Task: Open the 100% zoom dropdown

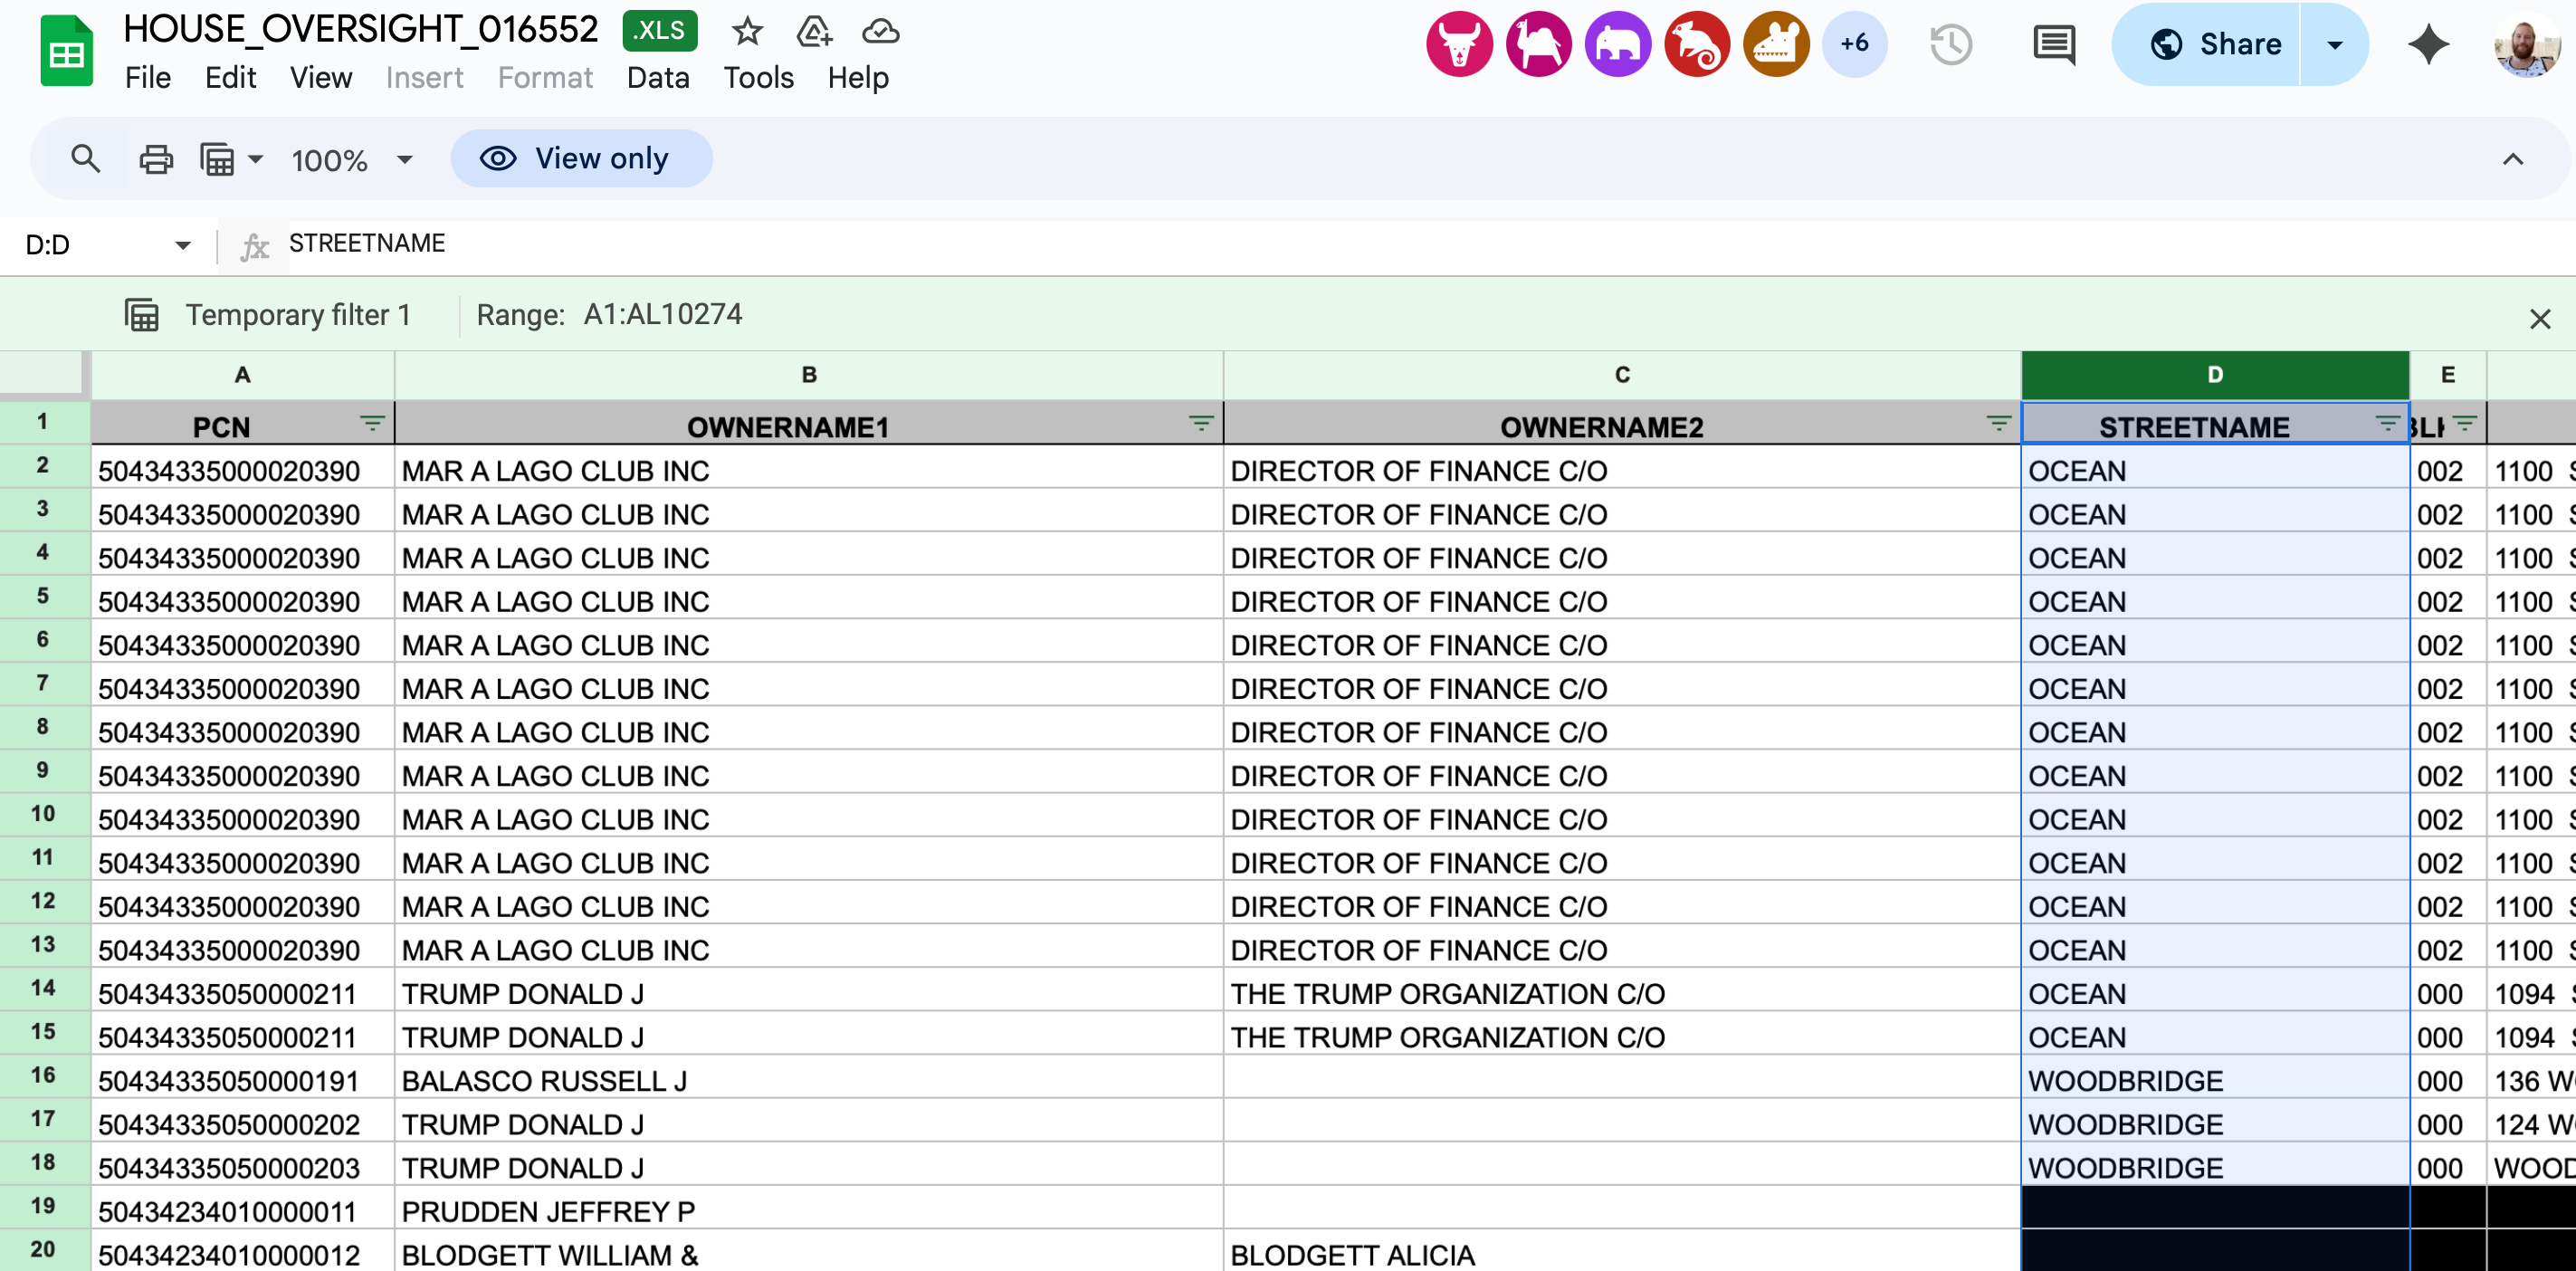Action: click(x=351, y=160)
